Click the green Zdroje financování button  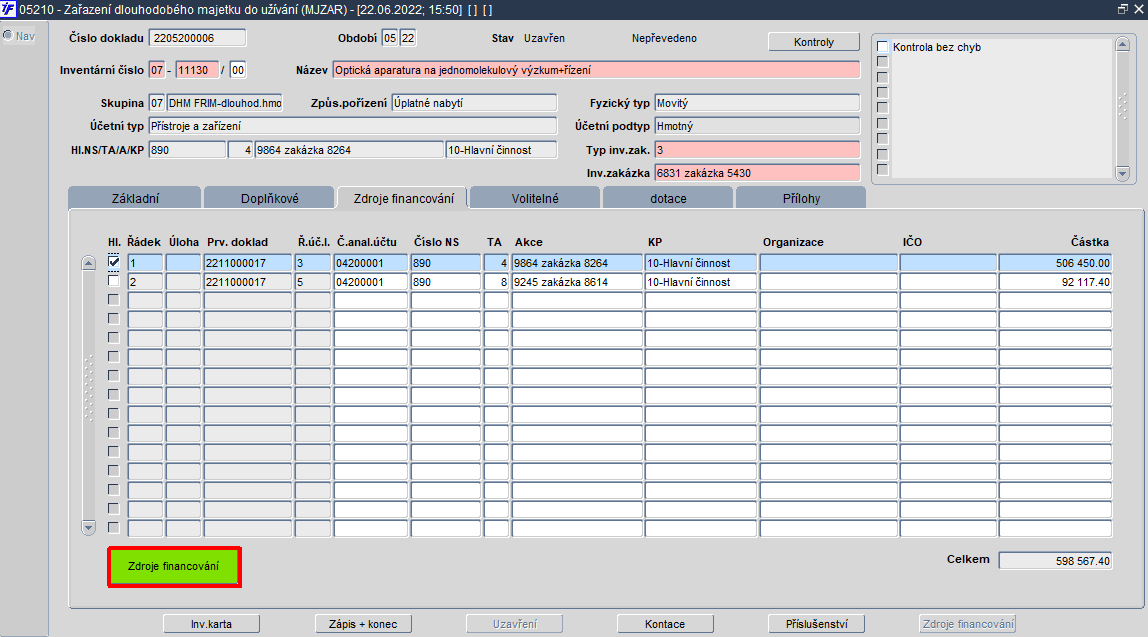[174, 567]
